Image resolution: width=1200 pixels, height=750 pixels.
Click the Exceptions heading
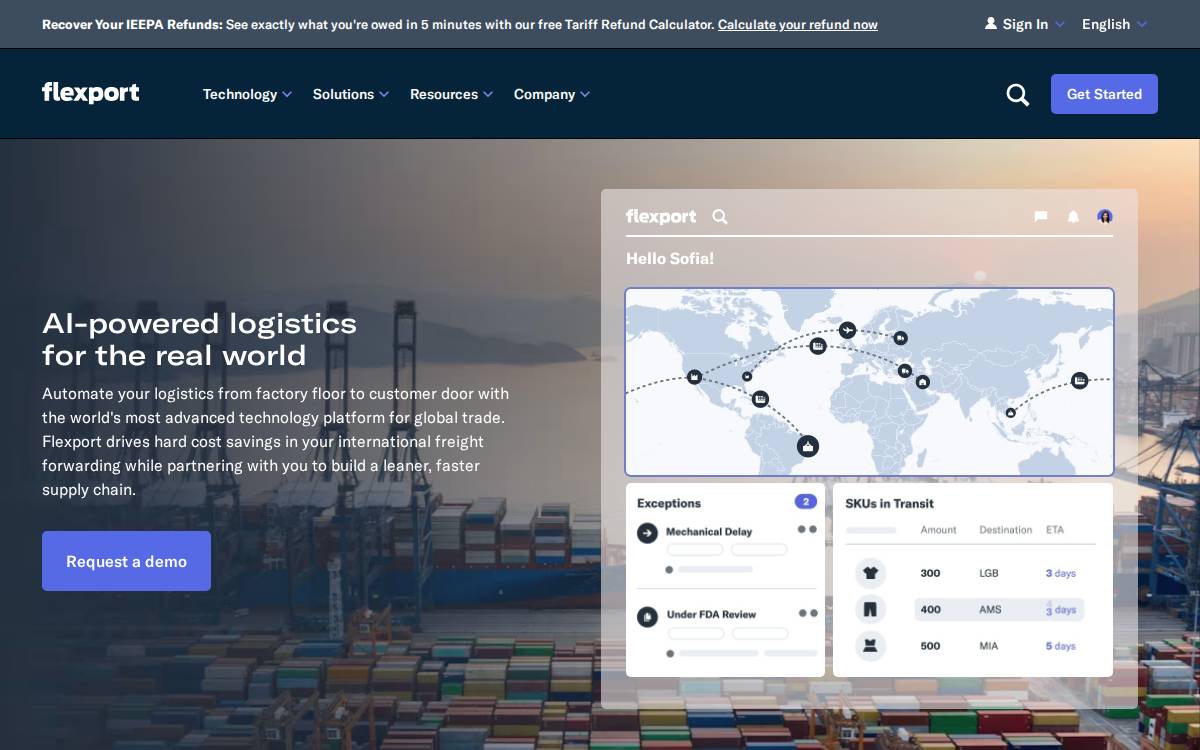point(669,503)
